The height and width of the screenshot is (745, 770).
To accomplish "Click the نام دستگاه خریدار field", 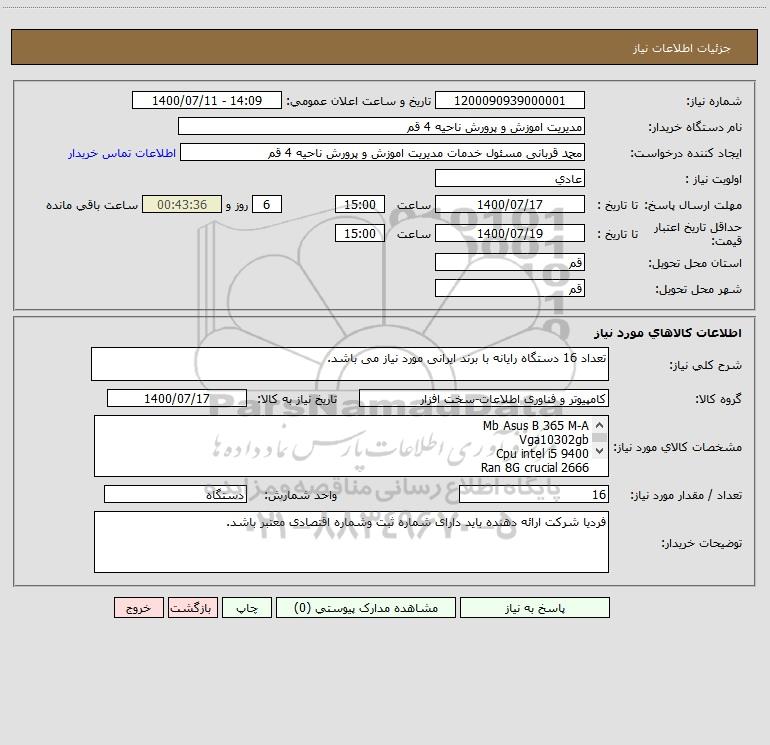I will pyautogui.click(x=381, y=126).
